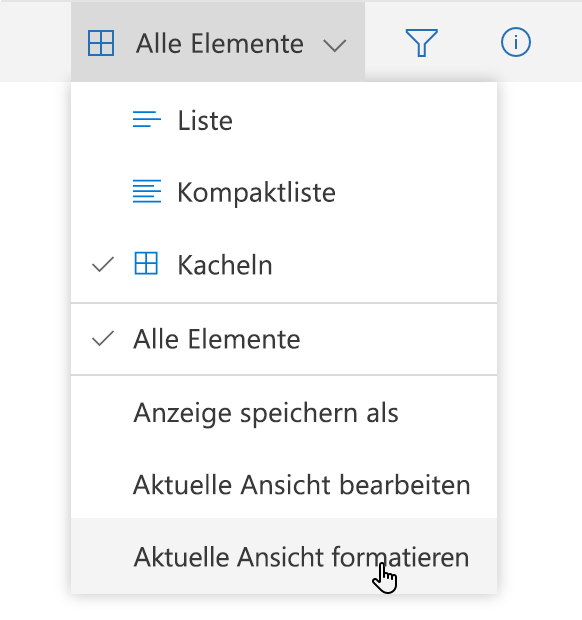Select the Kacheln tiles layout
This screenshot has width=582, height=620.
[x=284, y=265]
